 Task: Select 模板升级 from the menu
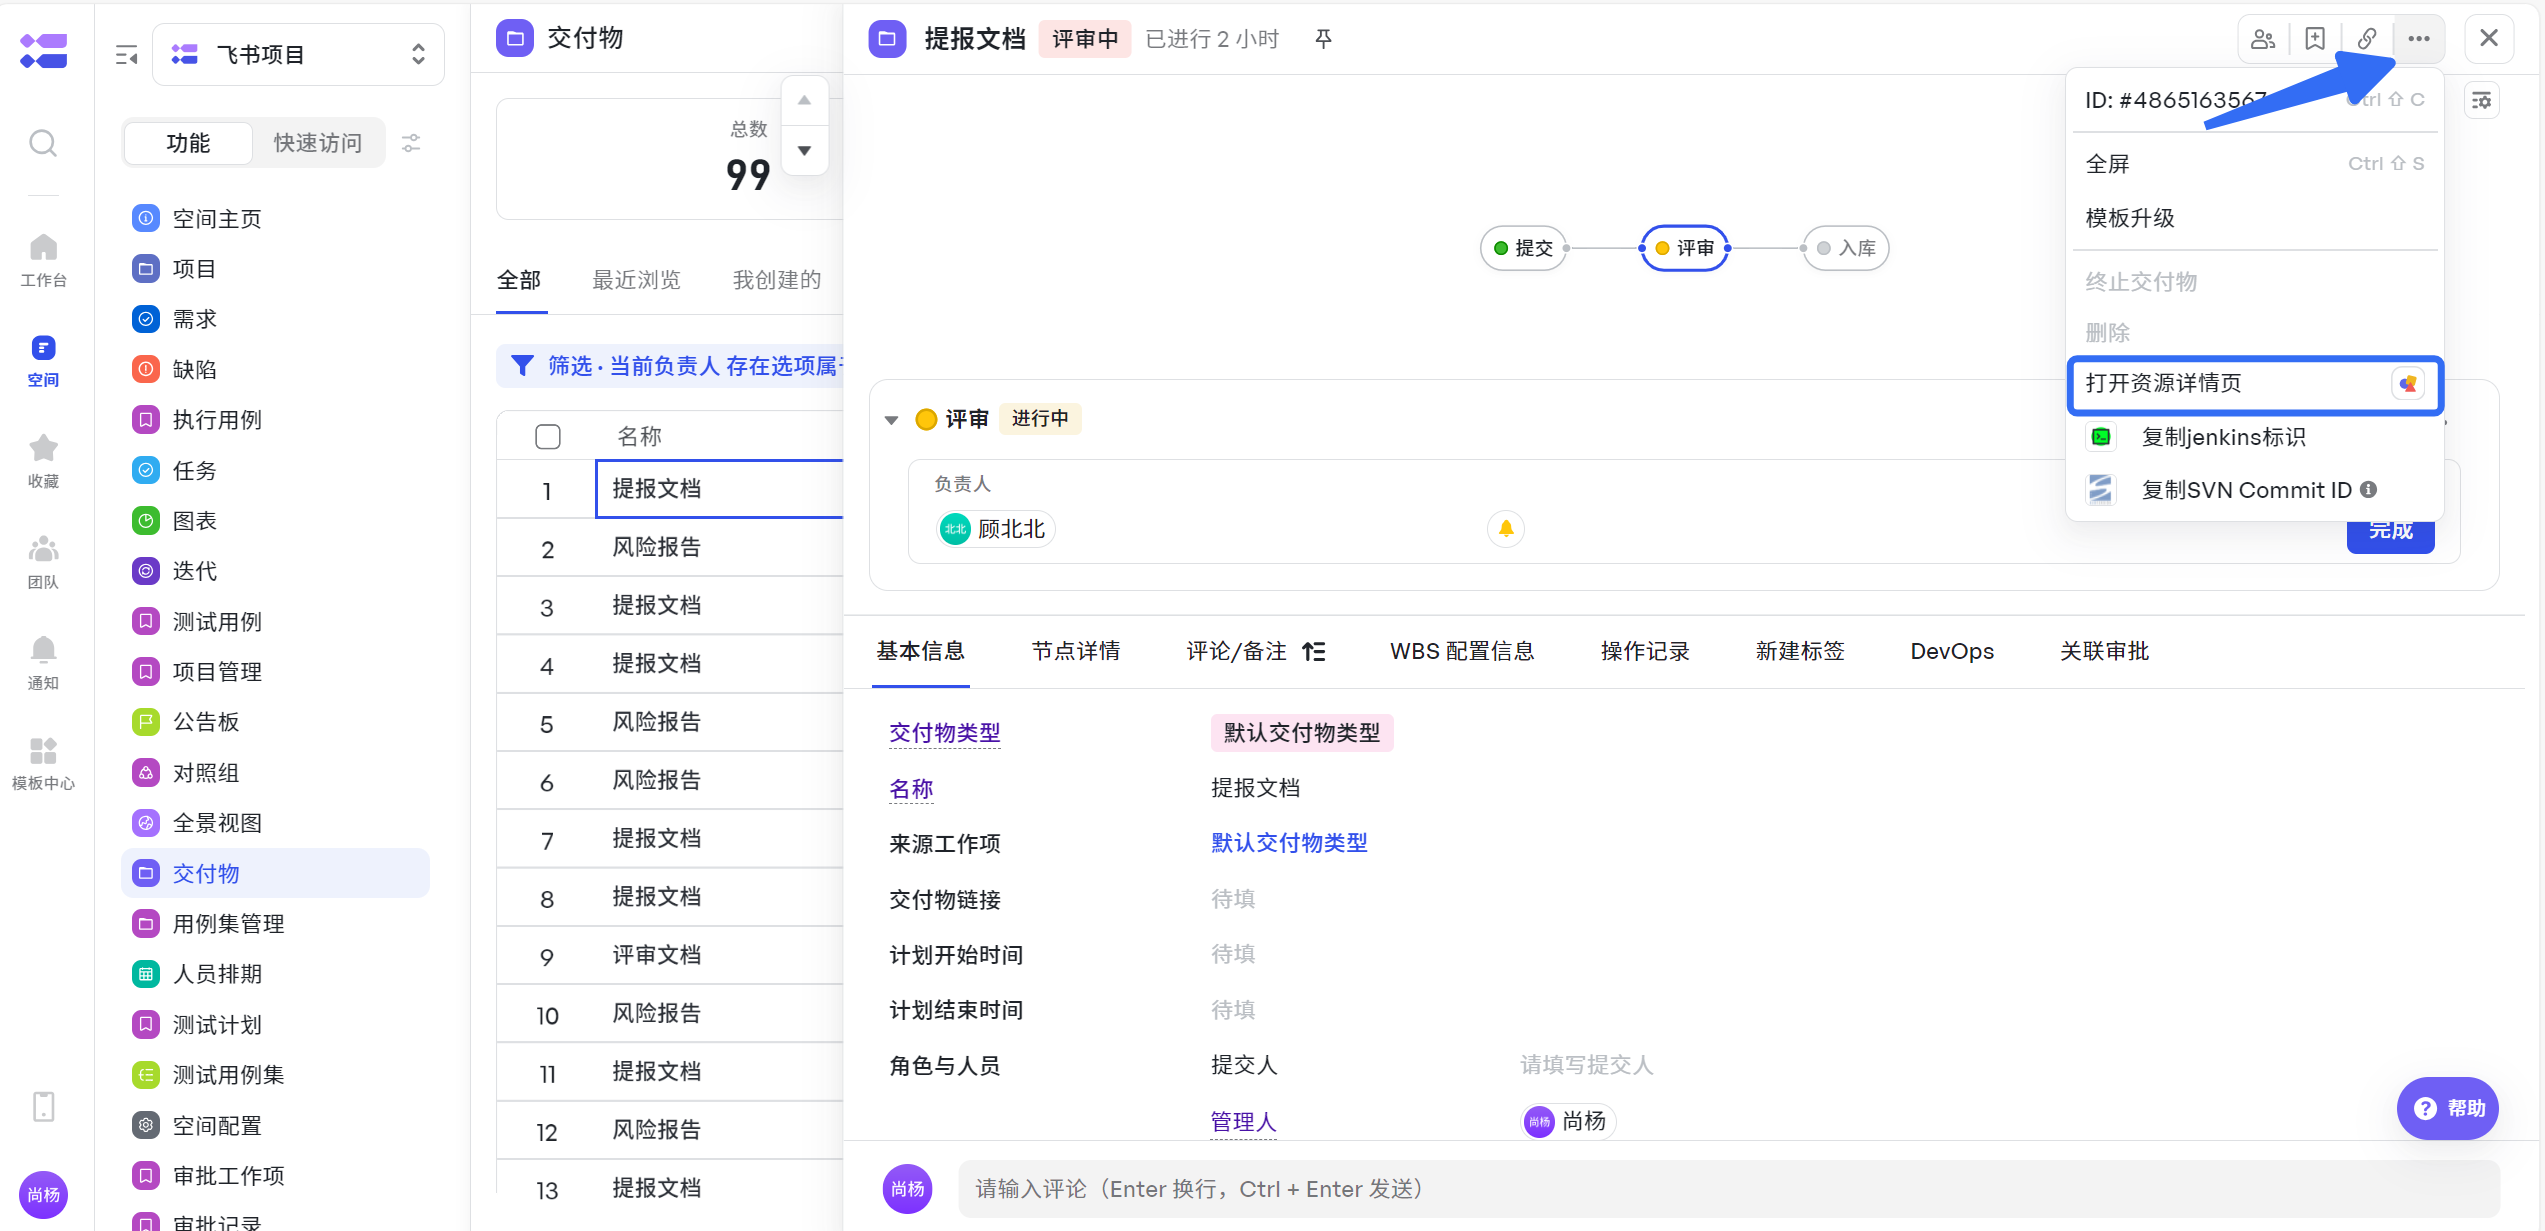[x=2255, y=218]
